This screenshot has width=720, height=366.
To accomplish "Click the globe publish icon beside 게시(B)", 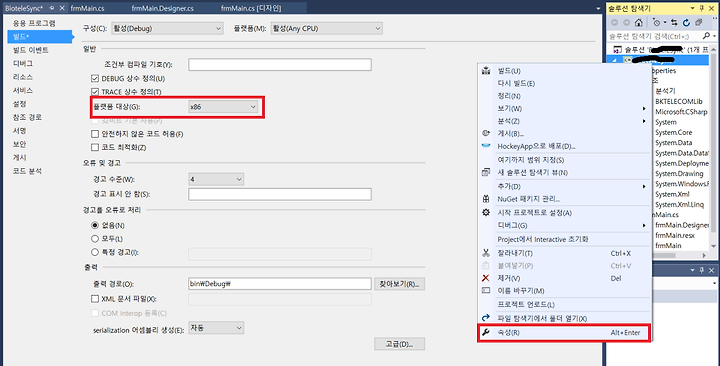I will click(x=486, y=133).
